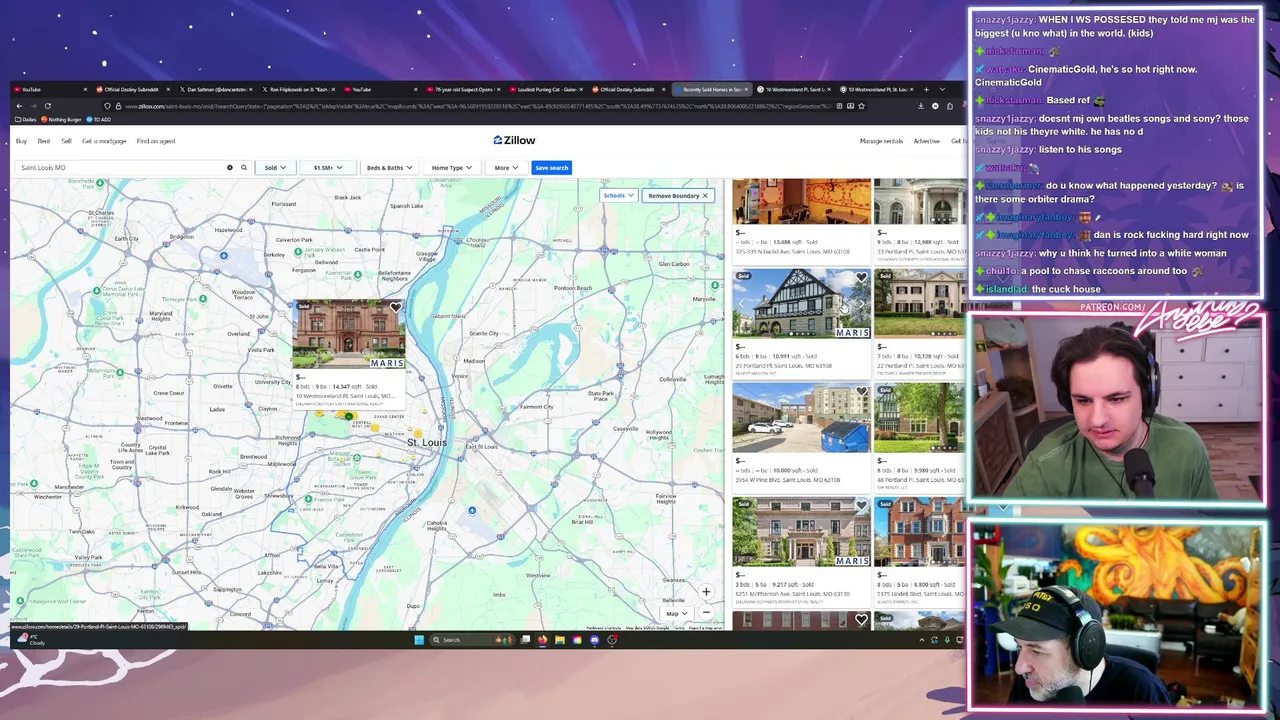Viewport: 1280px width, 720px height.
Task: Toggle heart on bottom partially visible listing
Action: [861, 620]
